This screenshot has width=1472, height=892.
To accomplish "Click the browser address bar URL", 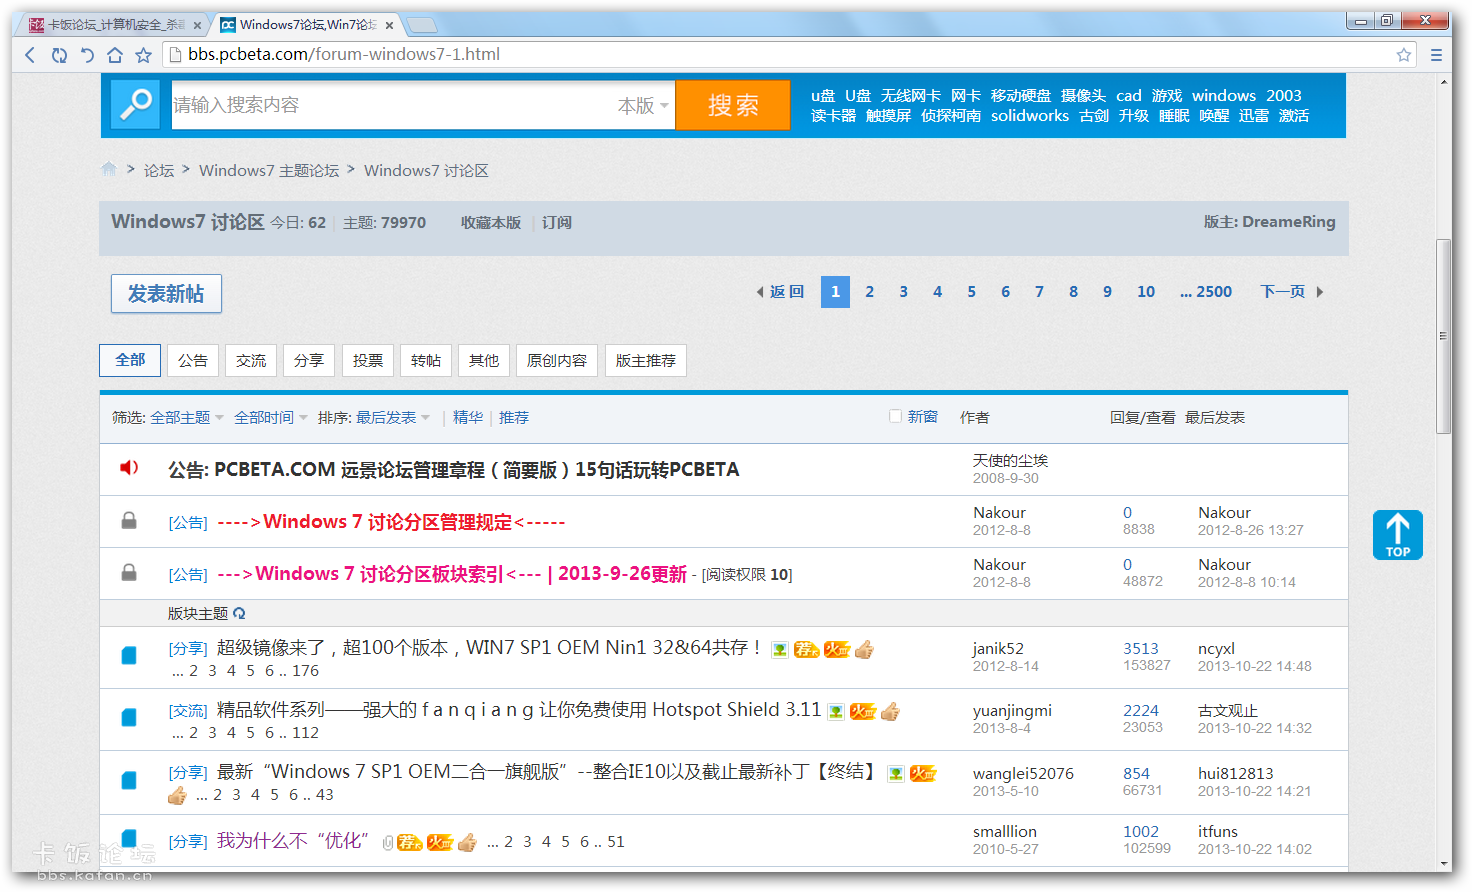I will [344, 54].
